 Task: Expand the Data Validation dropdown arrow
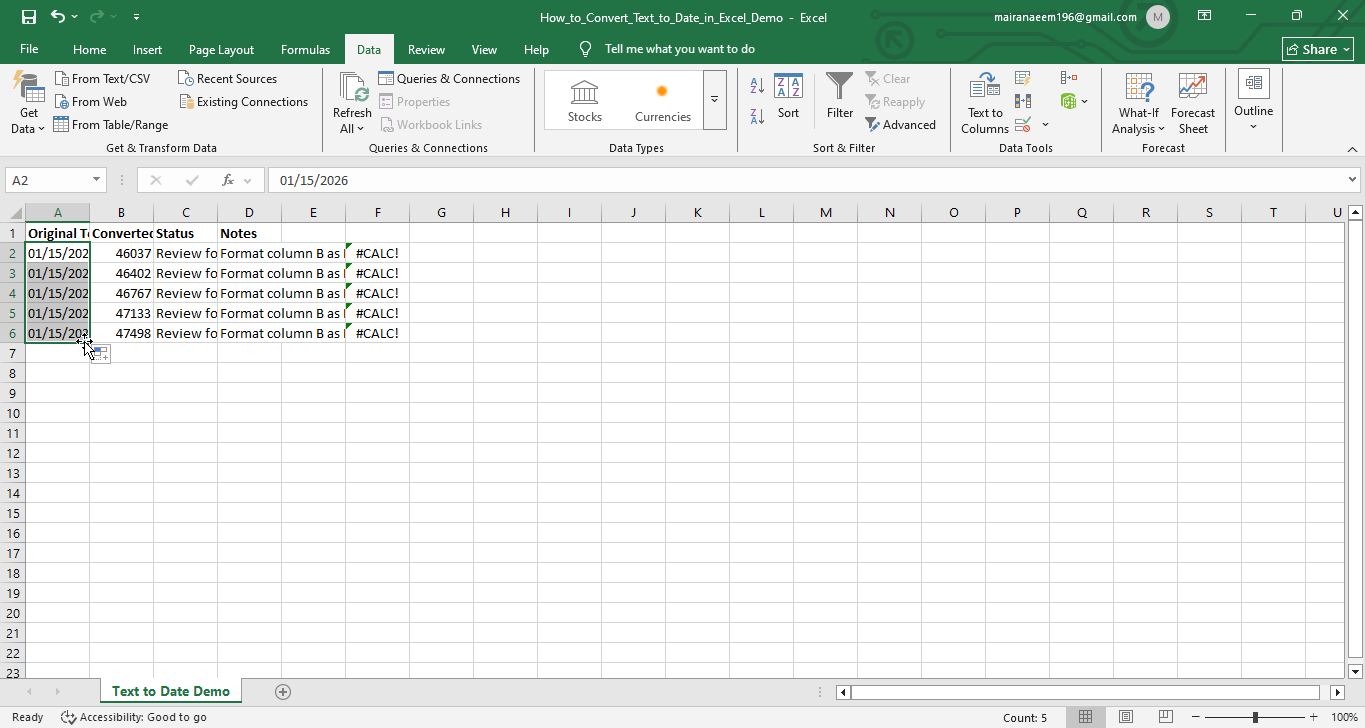[1045, 125]
